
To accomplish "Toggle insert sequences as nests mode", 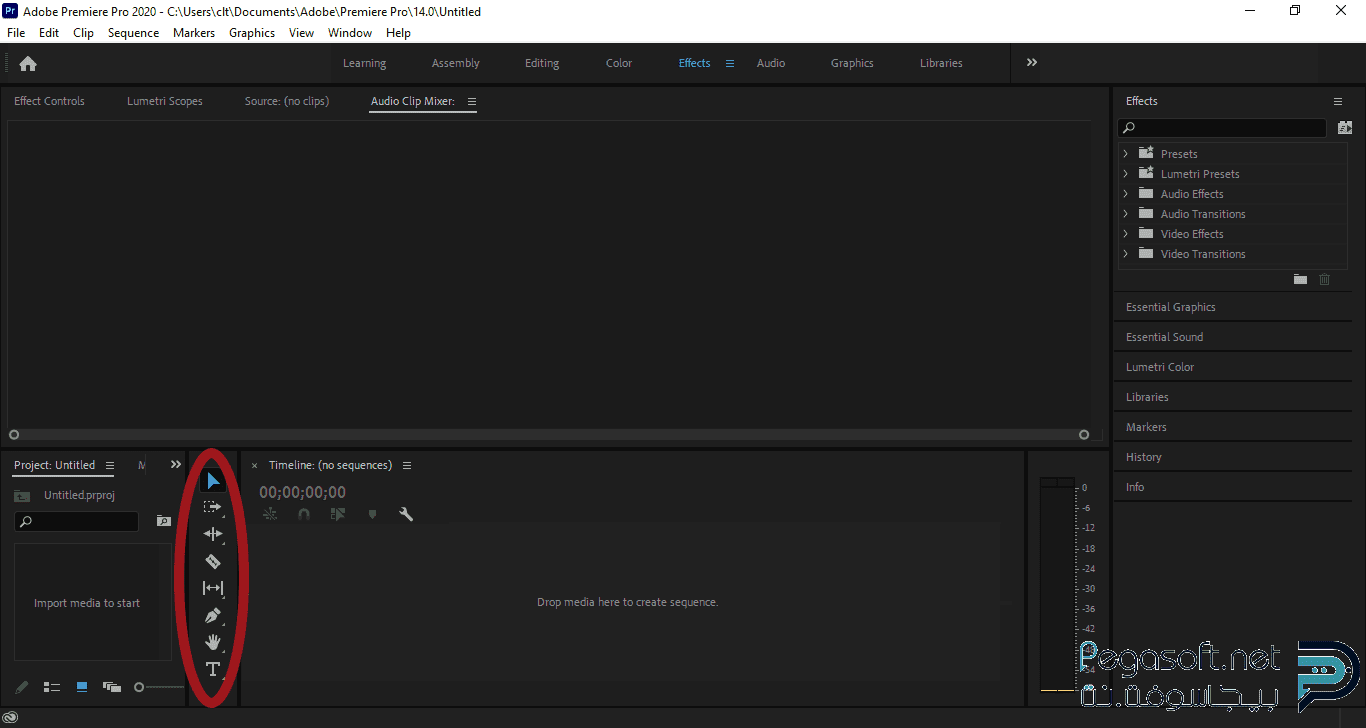I will pyautogui.click(x=270, y=514).
